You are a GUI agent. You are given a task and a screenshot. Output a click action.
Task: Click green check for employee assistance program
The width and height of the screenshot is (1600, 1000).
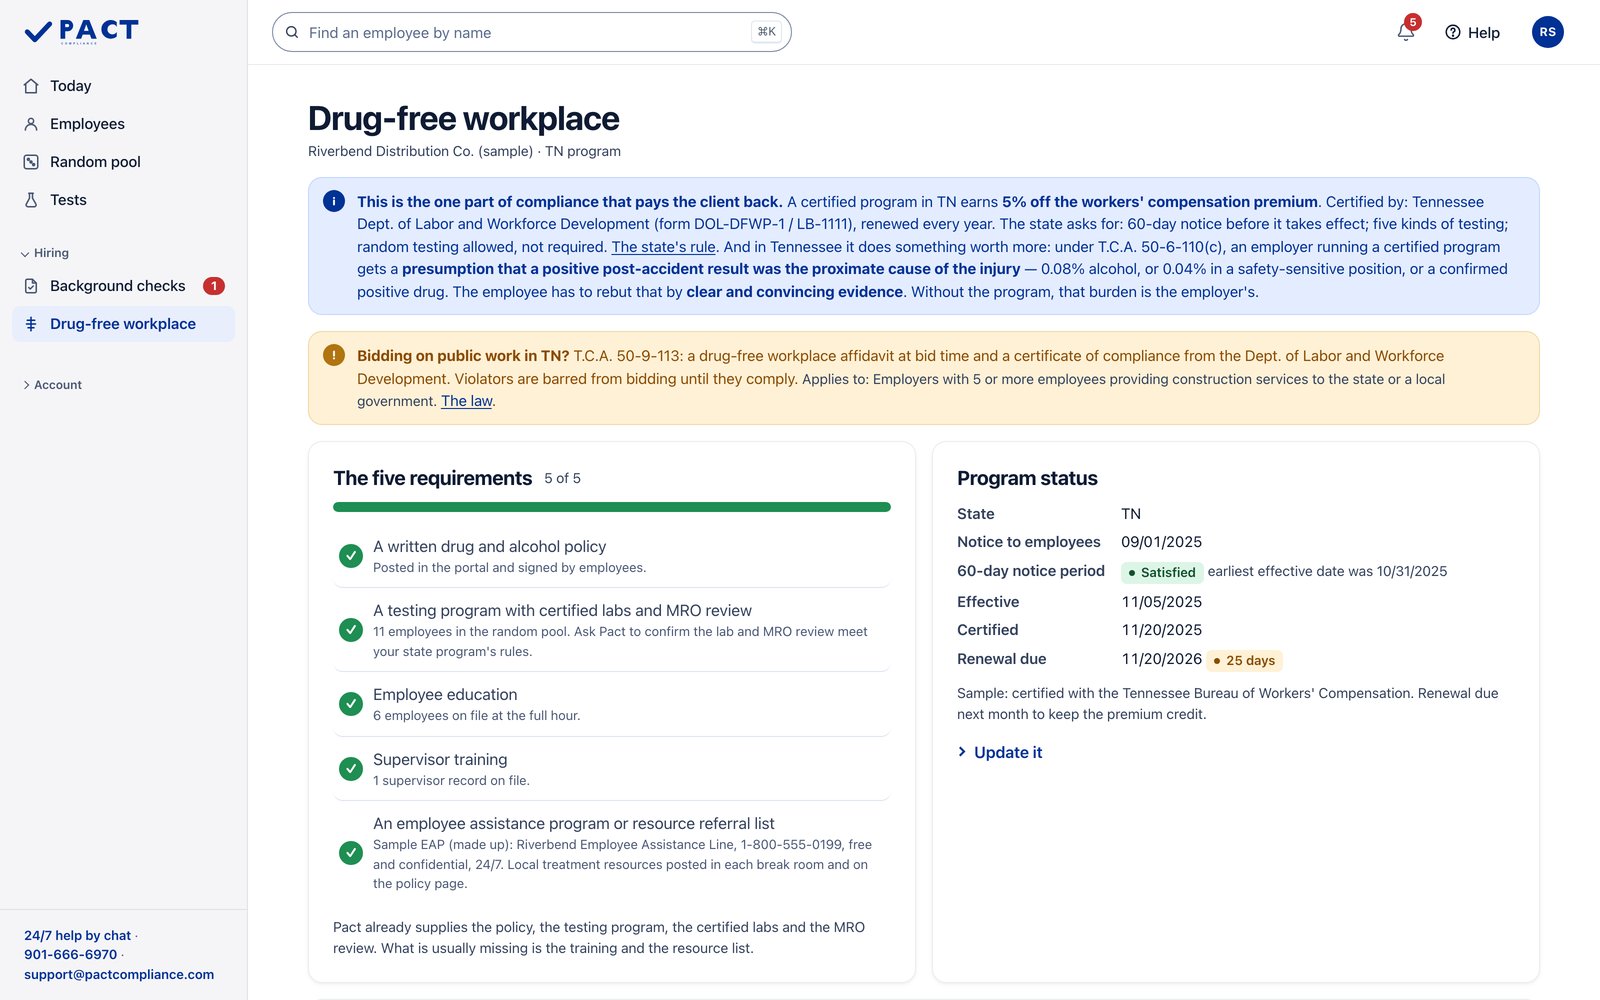(x=351, y=853)
